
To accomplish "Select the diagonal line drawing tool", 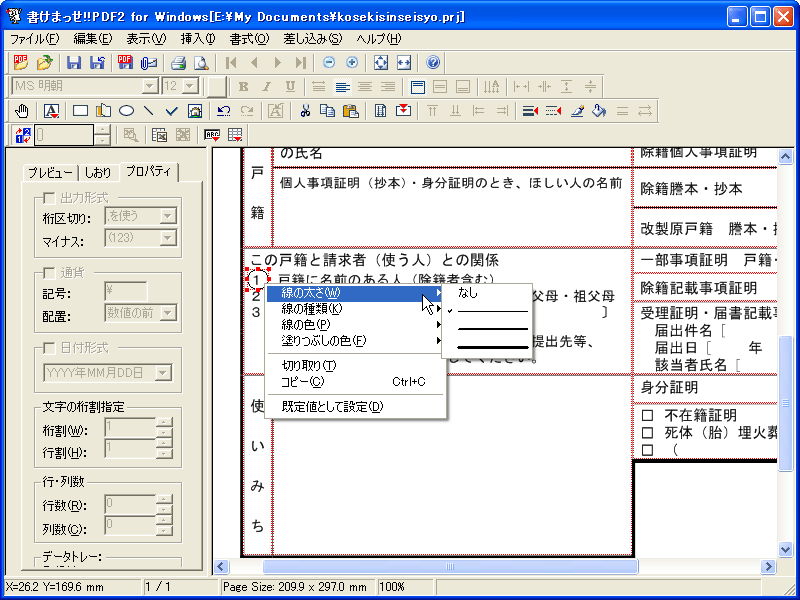I will (x=148, y=111).
